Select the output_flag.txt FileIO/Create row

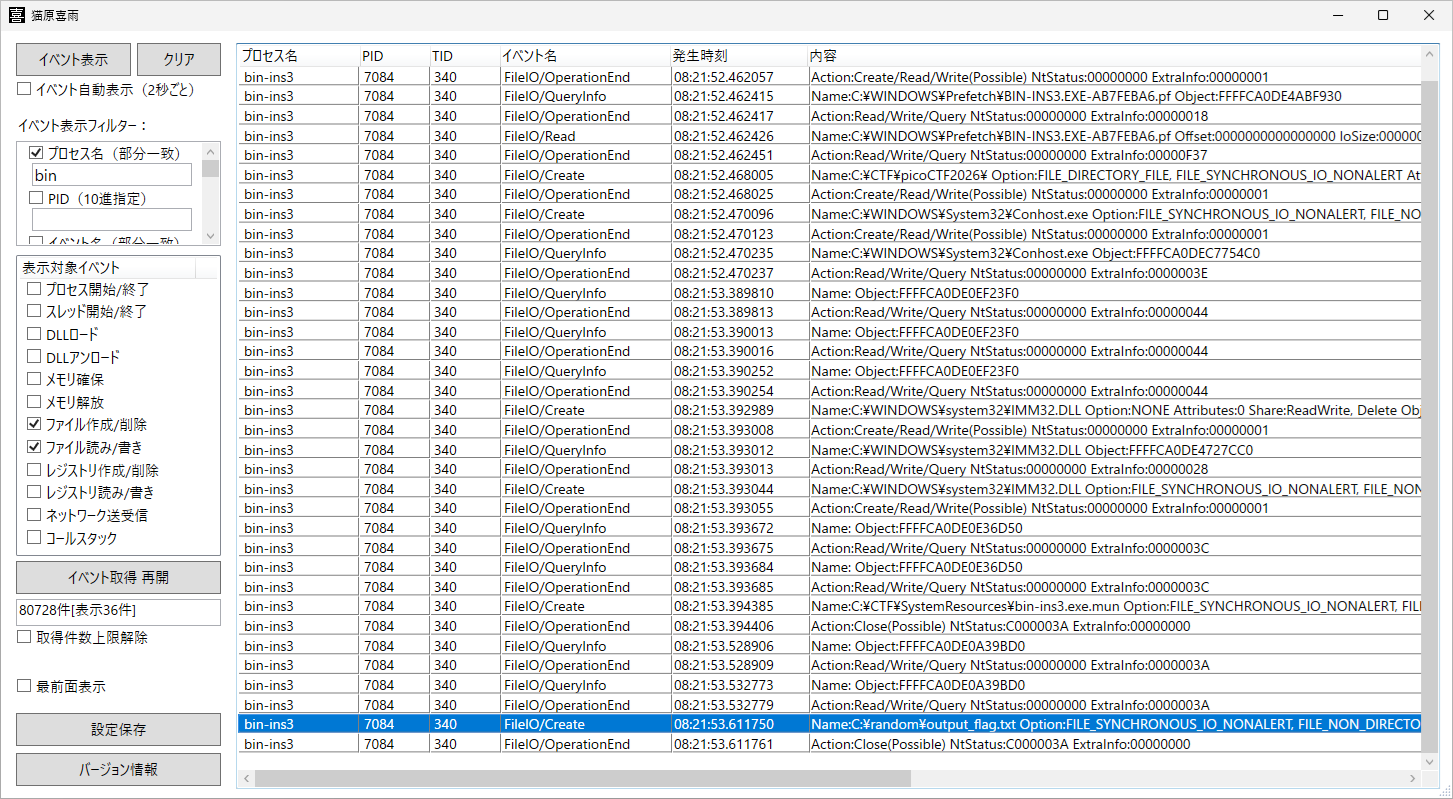point(830,724)
